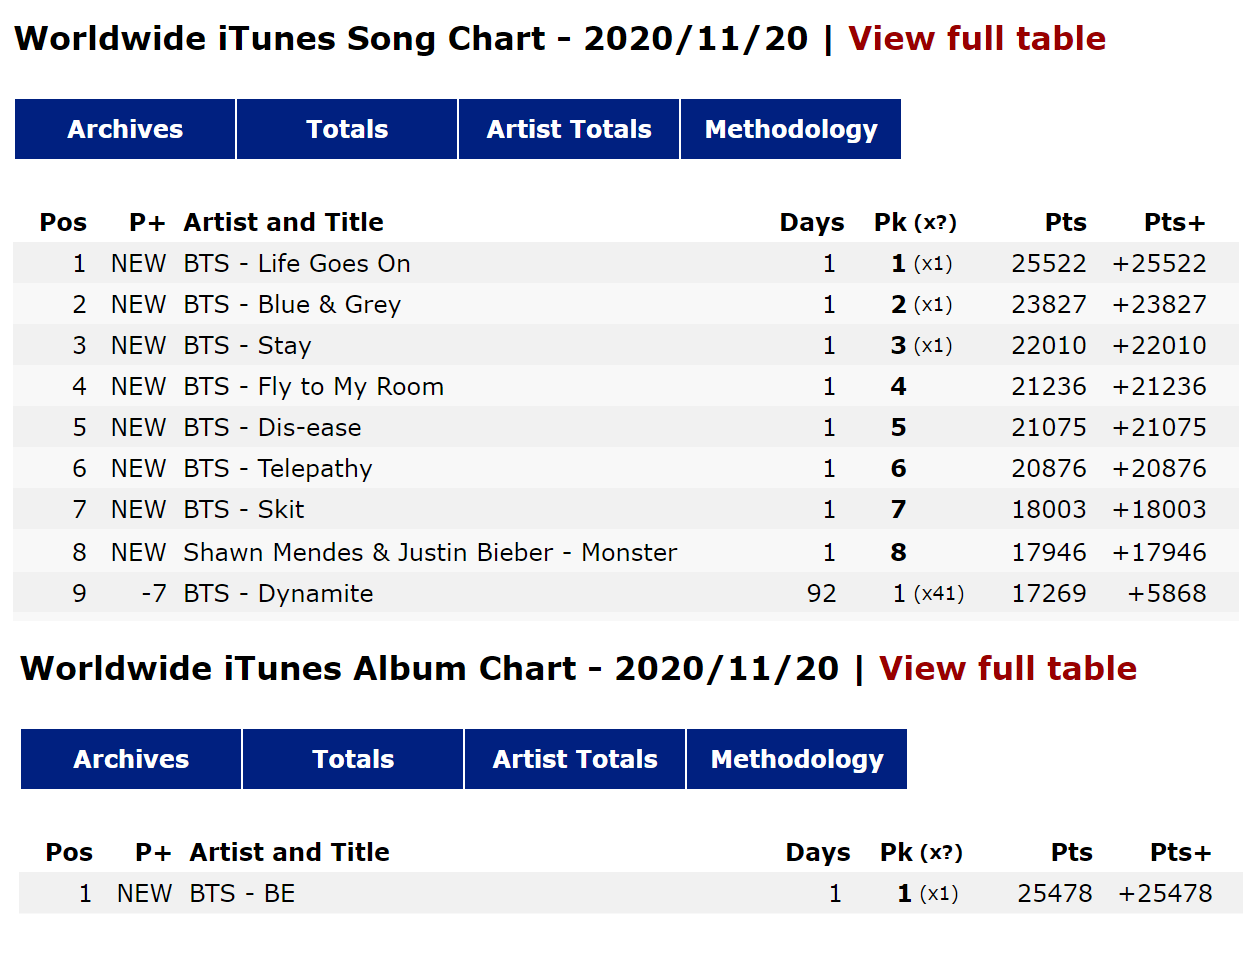Click BTS - Fly to My Room entry
The width and height of the screenshot is (1256, 964).
coord(313,387)
